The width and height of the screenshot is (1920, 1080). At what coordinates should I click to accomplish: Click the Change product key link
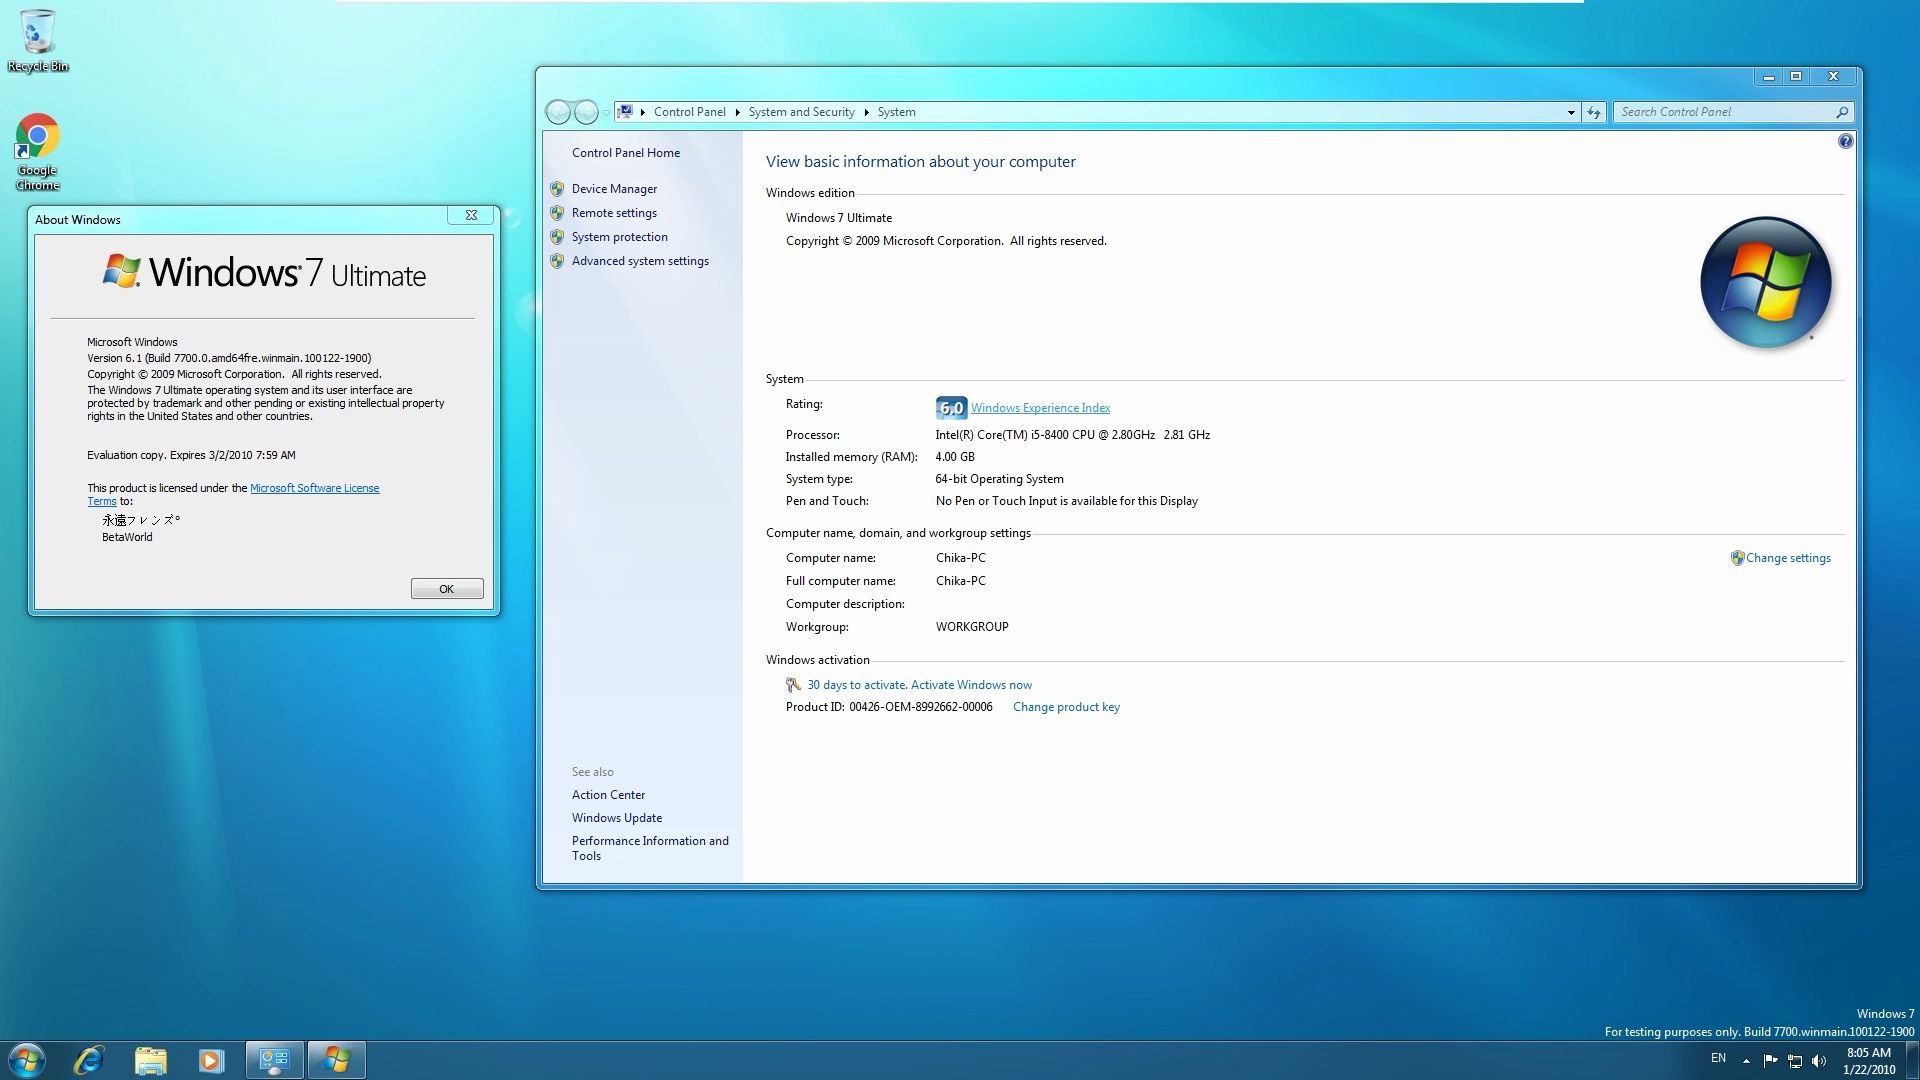1066,707
